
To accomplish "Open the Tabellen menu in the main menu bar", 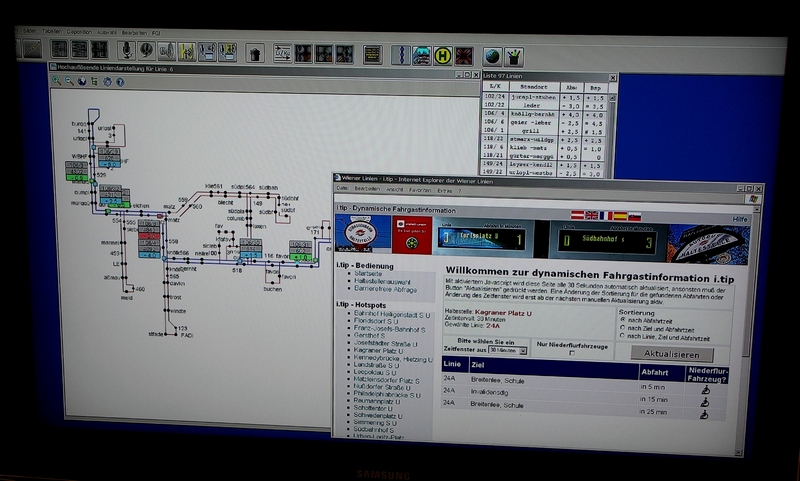I will [x=52, y=31].
